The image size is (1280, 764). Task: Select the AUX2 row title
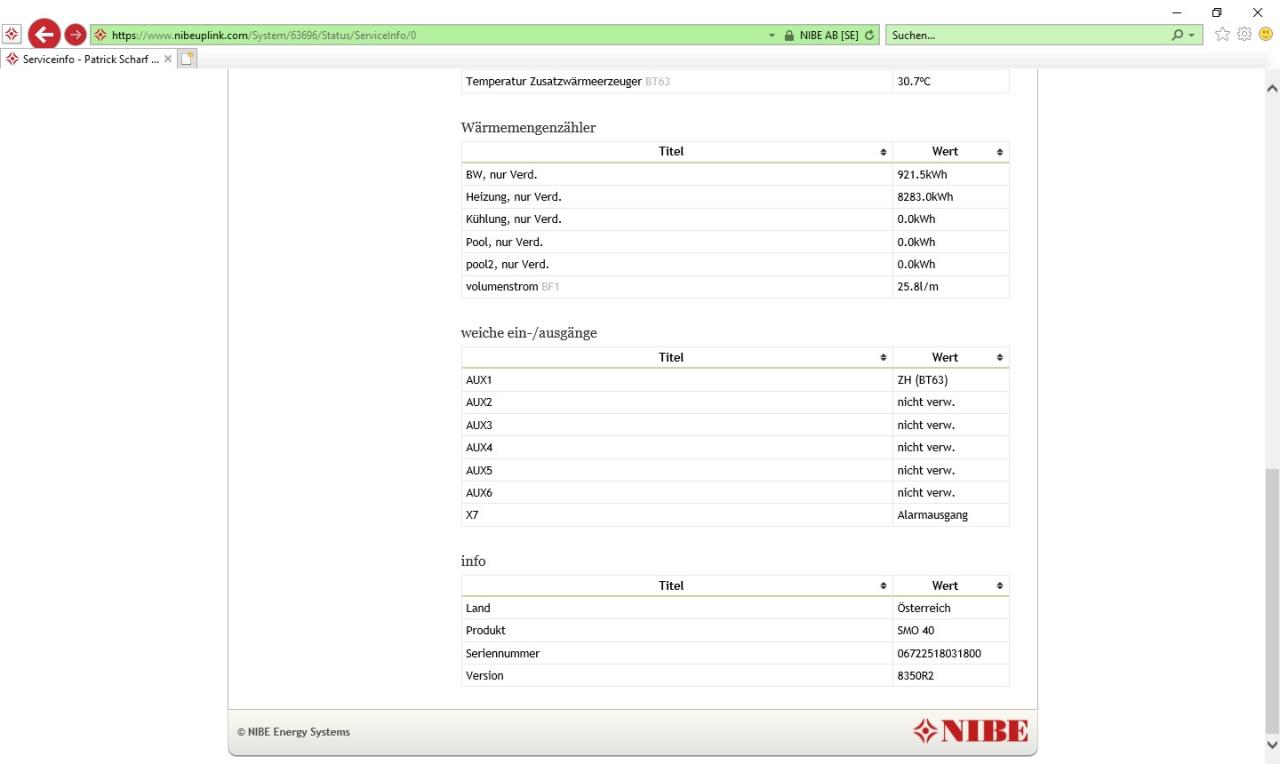[479, 402]
